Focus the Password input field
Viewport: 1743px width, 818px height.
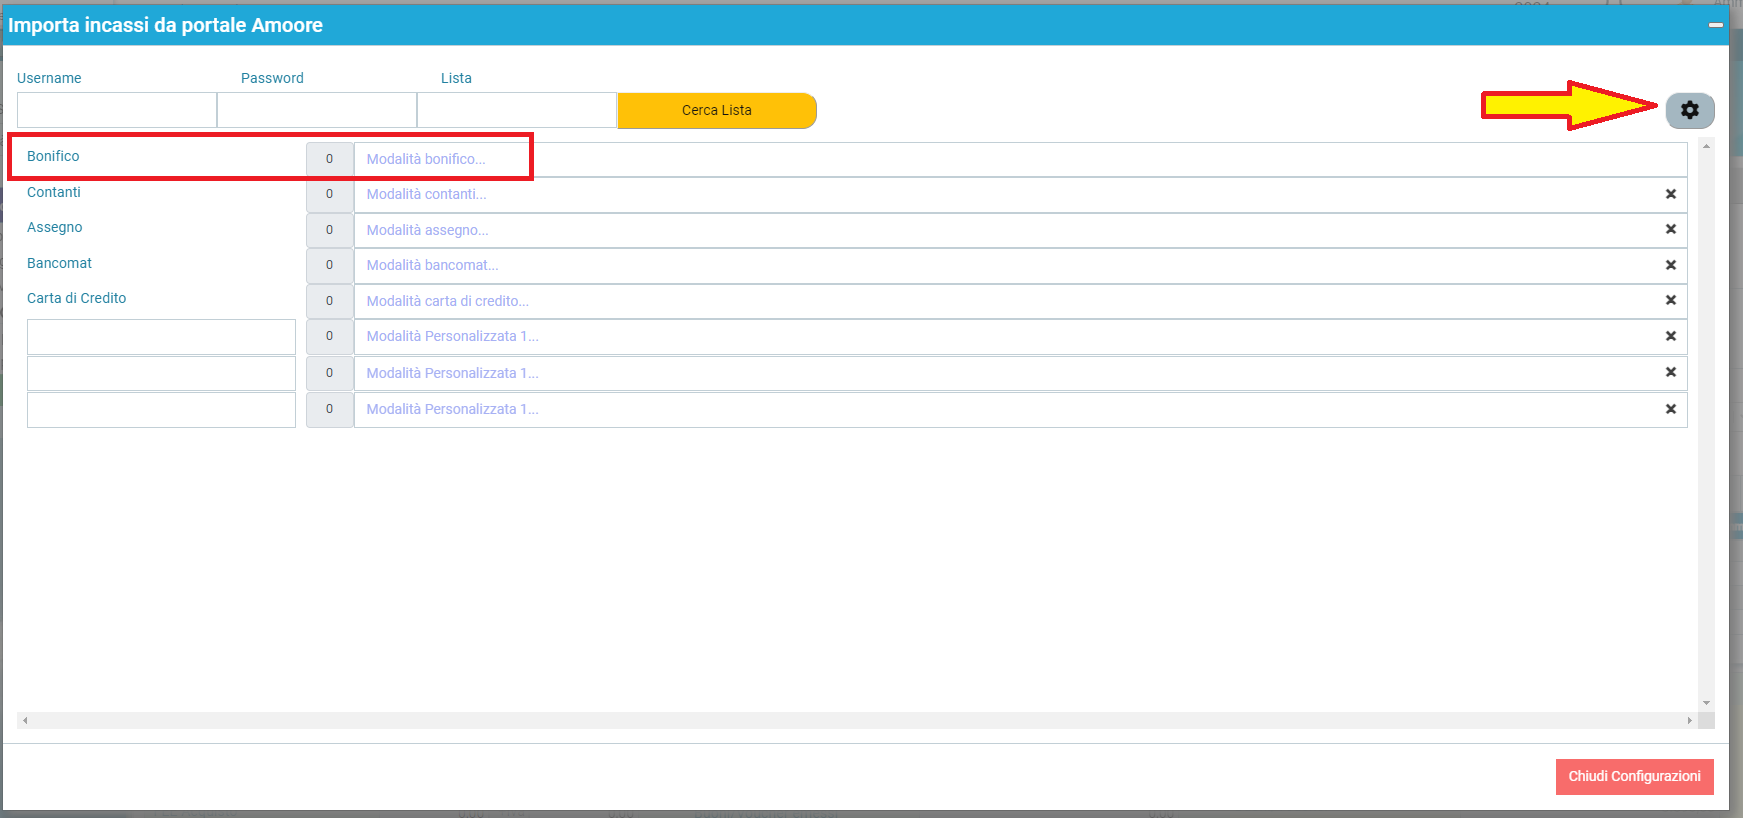click(317, 110)
